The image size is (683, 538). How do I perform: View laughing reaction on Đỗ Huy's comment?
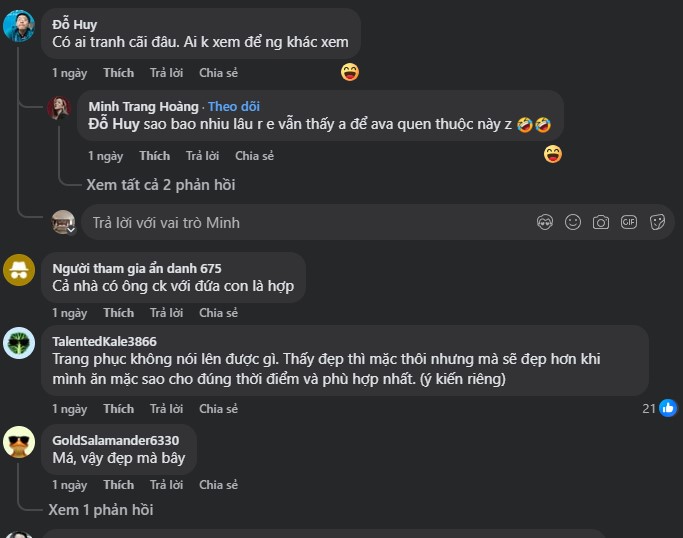[349, 72]
